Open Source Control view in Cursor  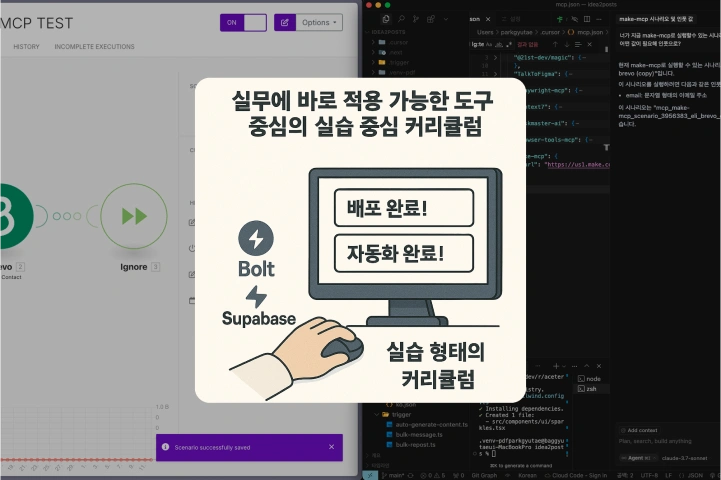pos(416,19)
